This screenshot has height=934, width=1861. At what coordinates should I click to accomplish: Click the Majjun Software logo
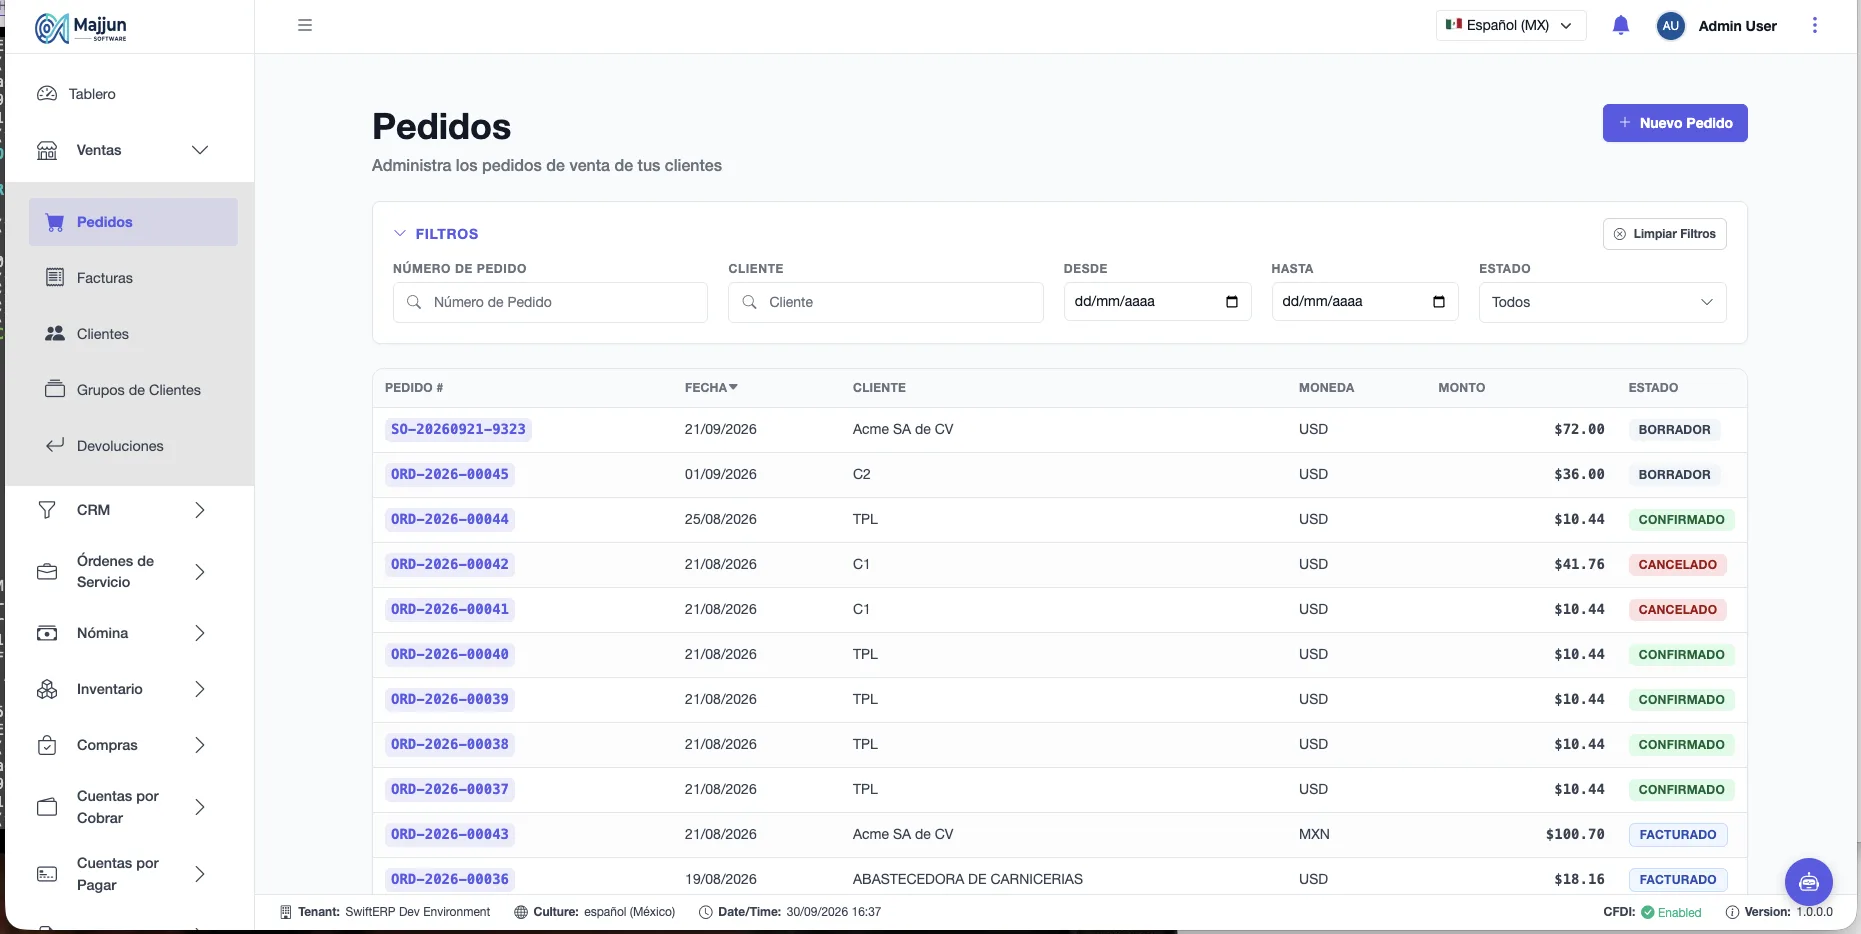[x=81, y=27]
